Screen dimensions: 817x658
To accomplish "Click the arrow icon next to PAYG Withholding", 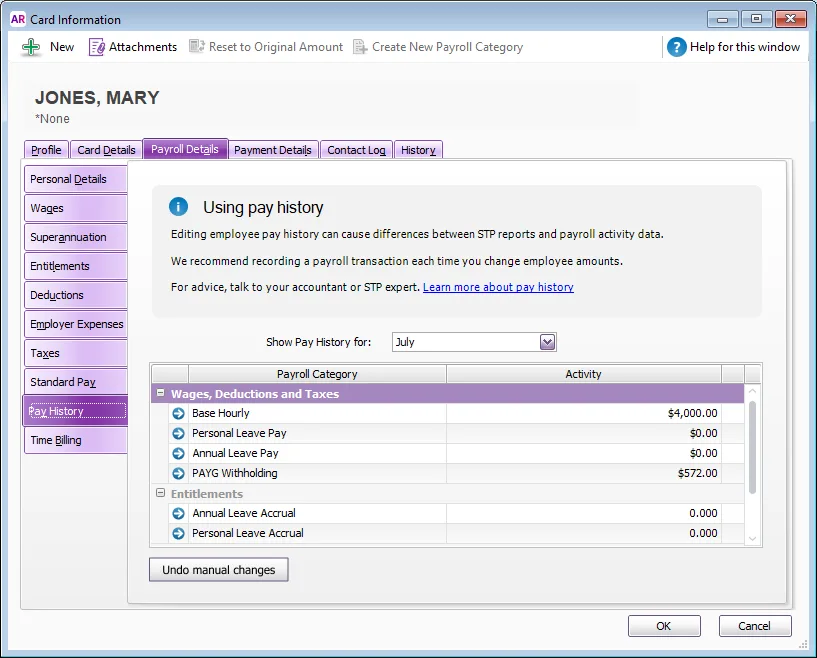I will click(x=178, y=474).
